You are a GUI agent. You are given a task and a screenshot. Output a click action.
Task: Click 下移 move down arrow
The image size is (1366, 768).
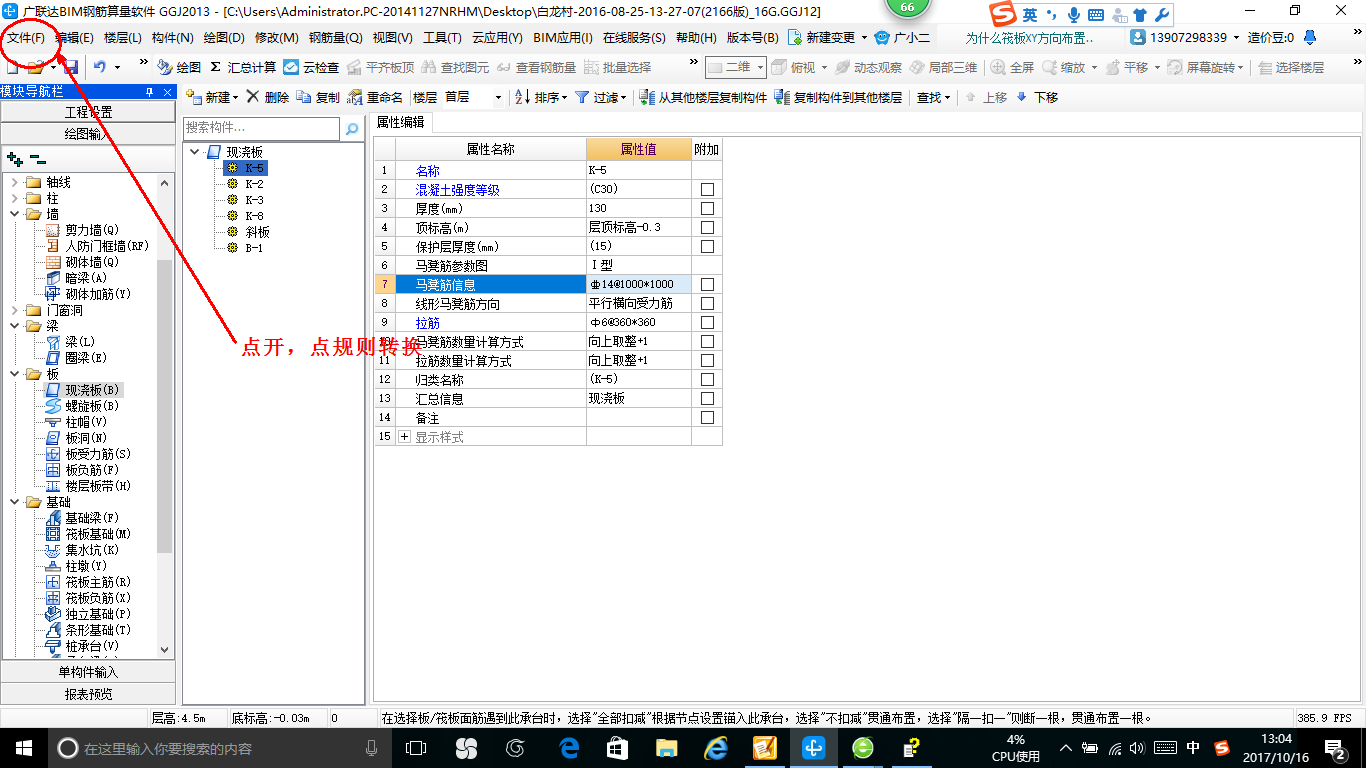point(1036,97)
